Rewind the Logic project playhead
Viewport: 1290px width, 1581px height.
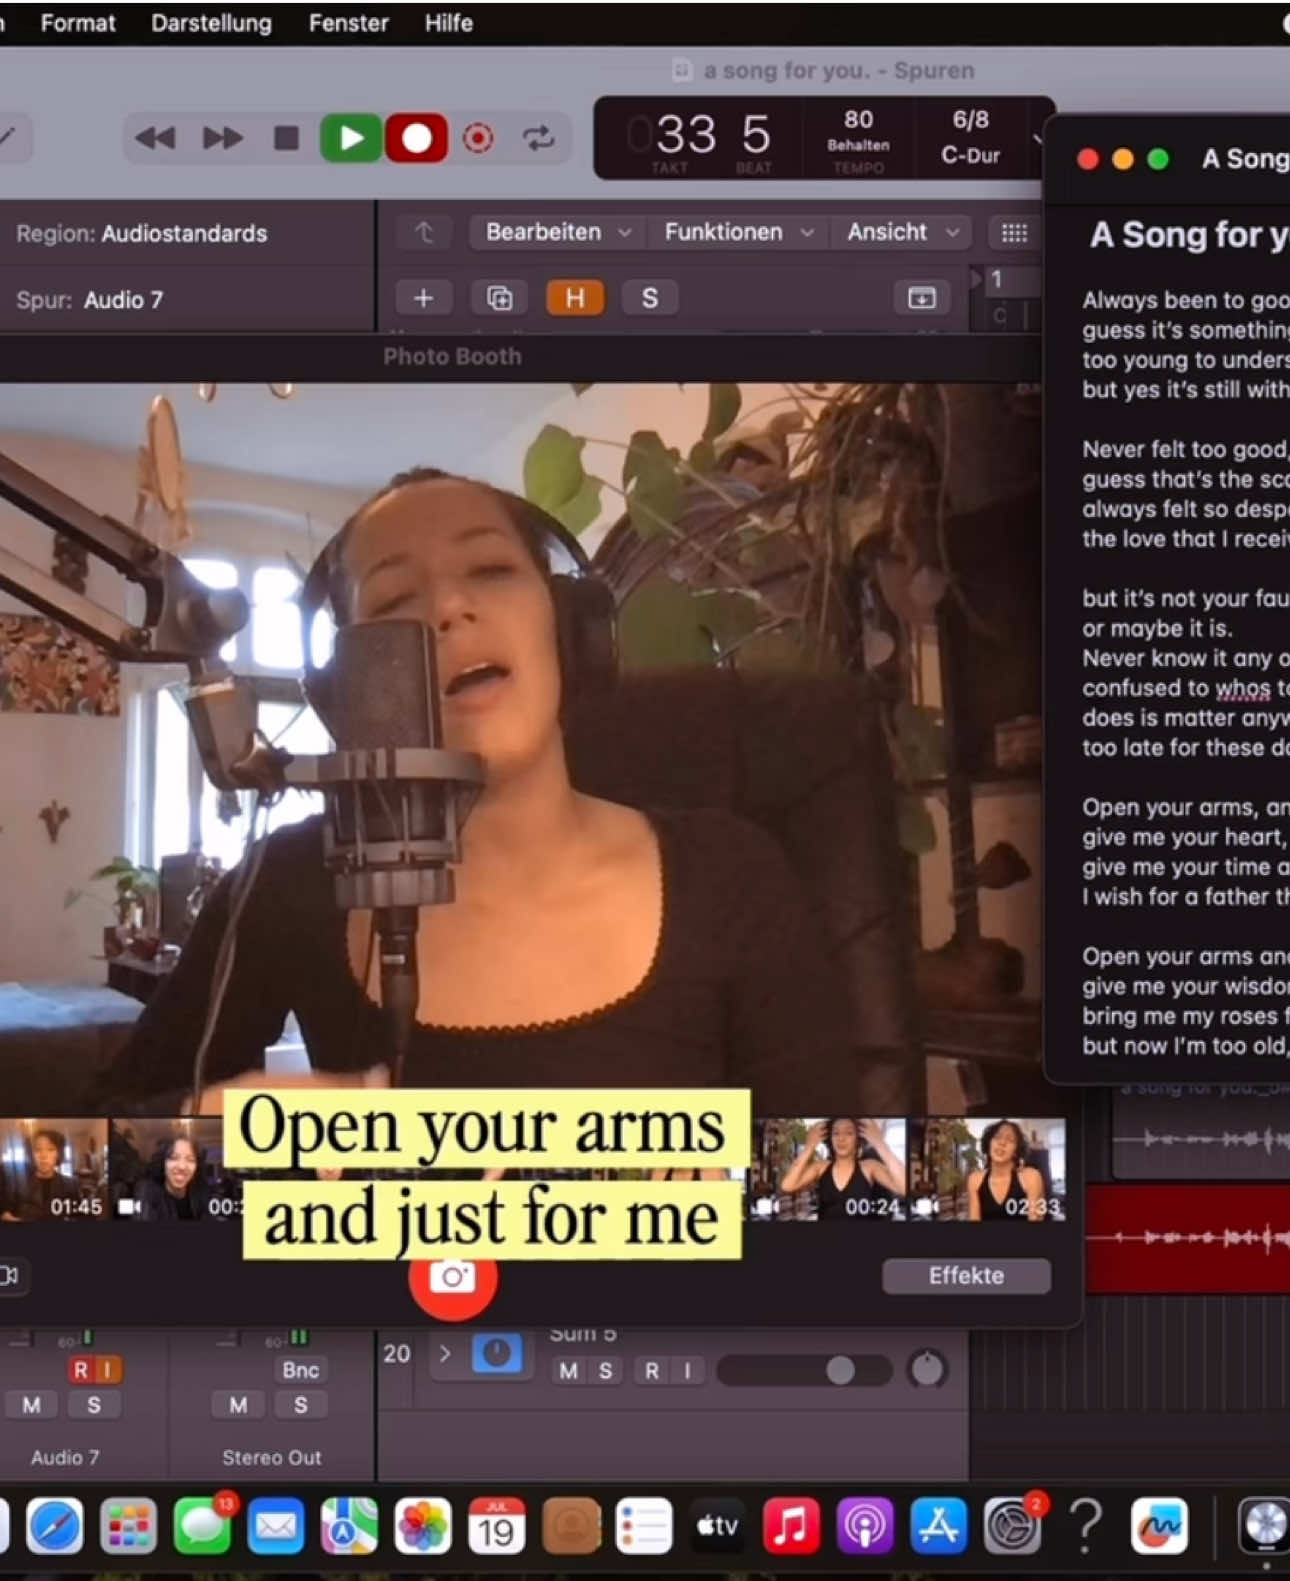point(155,138)
